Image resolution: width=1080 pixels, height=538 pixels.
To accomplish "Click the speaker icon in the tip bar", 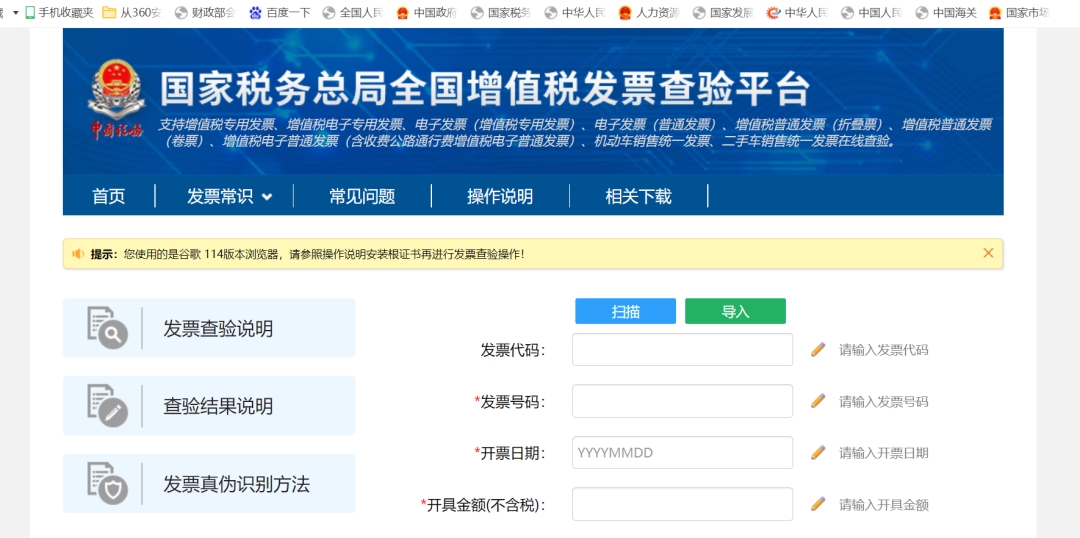I will click(78, 254).
